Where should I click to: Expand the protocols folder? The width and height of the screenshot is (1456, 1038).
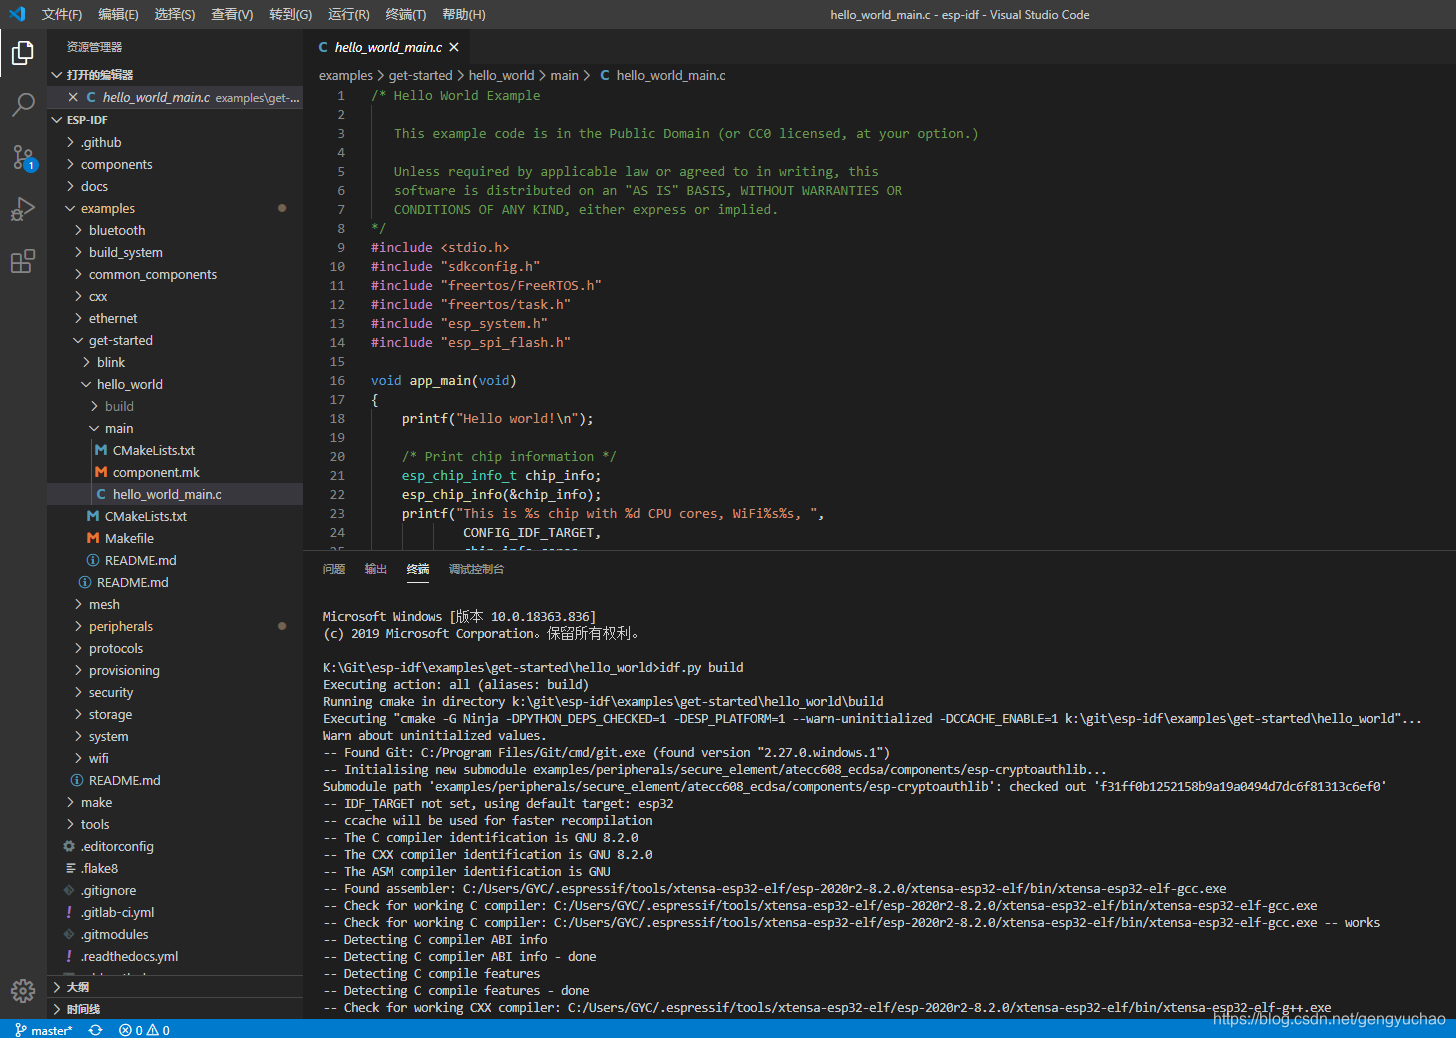coord(175,648)
